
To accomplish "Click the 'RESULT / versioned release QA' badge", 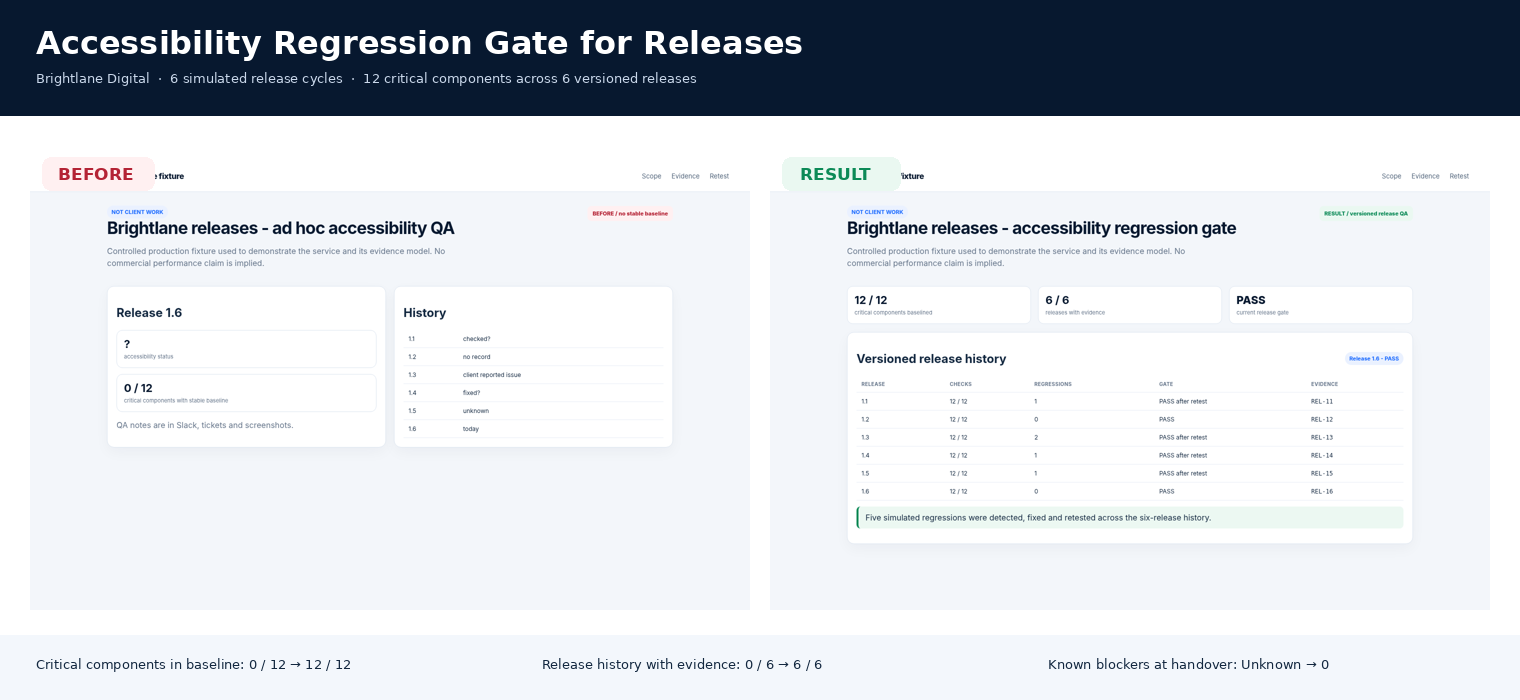I will (1365, 213).
